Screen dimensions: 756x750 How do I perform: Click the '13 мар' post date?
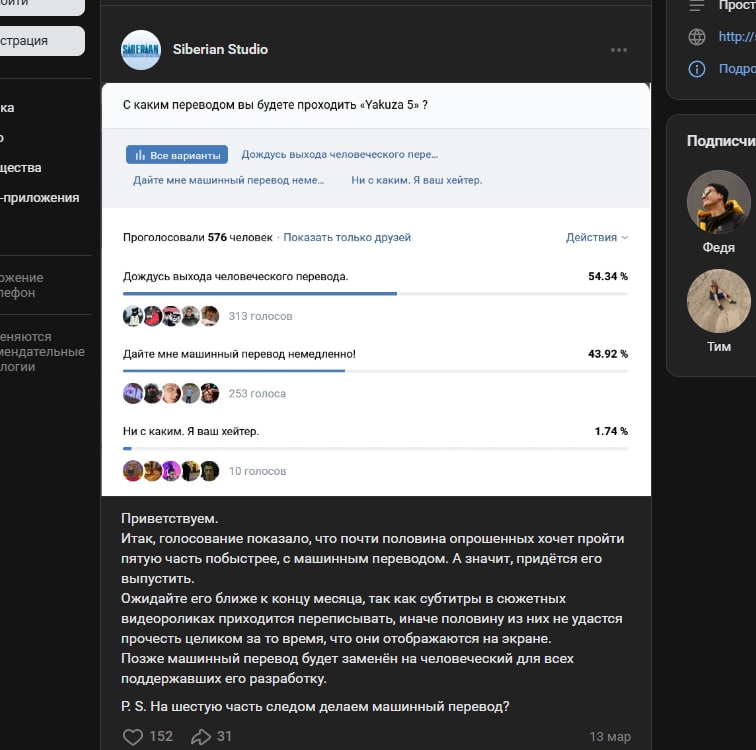coord(610,737)
